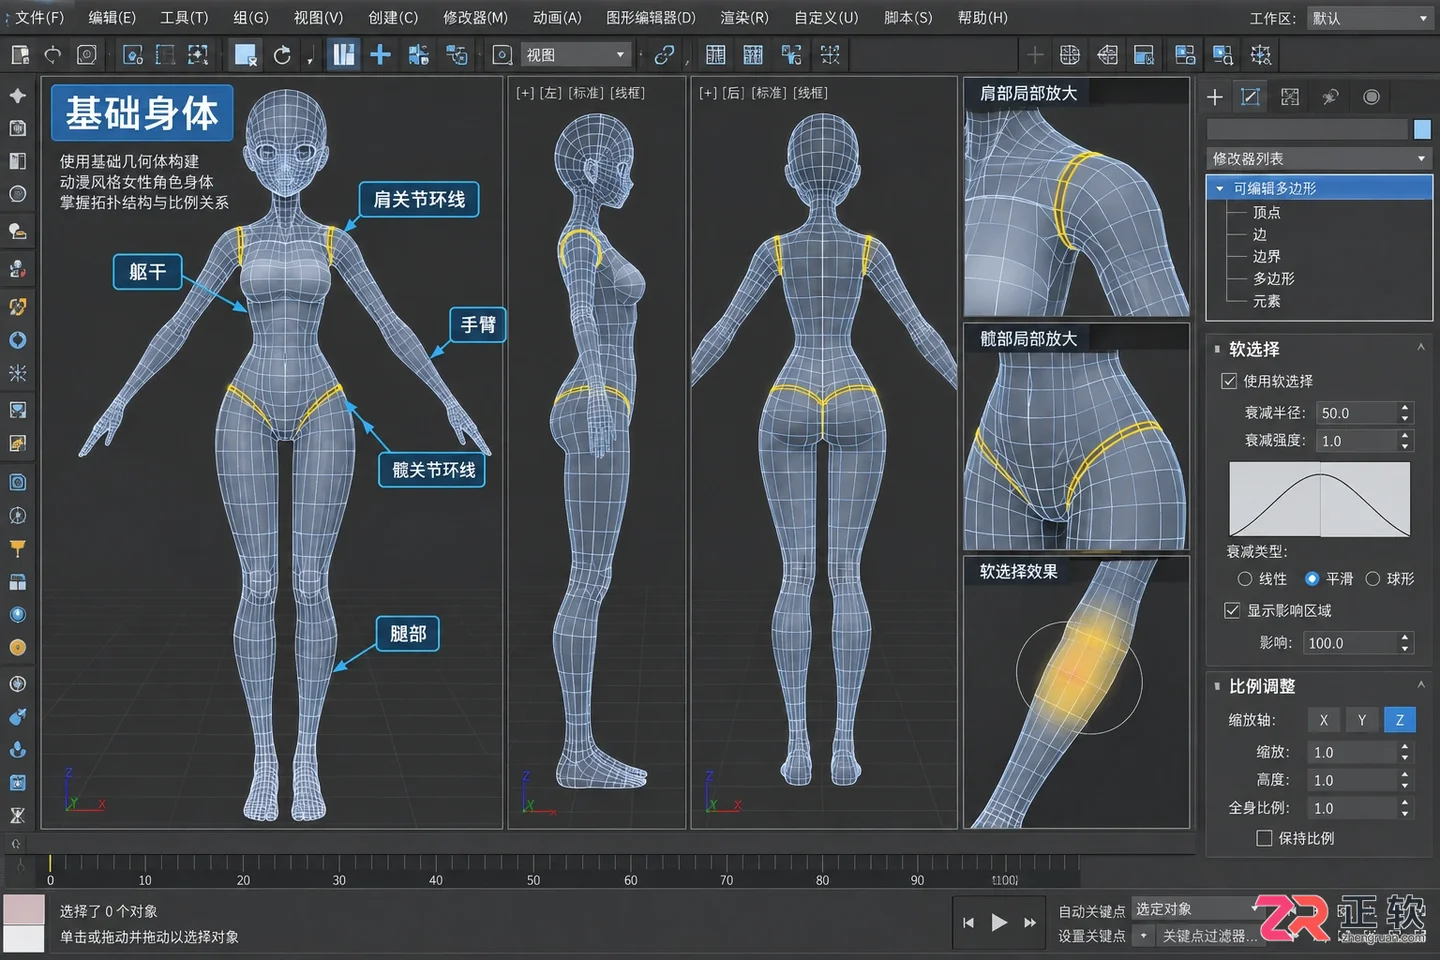Open the 渲染(R) menu
1440x960 pixels.
coord(744,18)
